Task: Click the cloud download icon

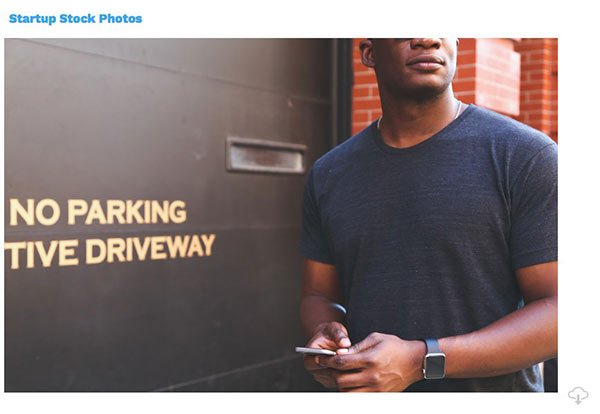Action: pyautogui.click(x=578, y=395)
